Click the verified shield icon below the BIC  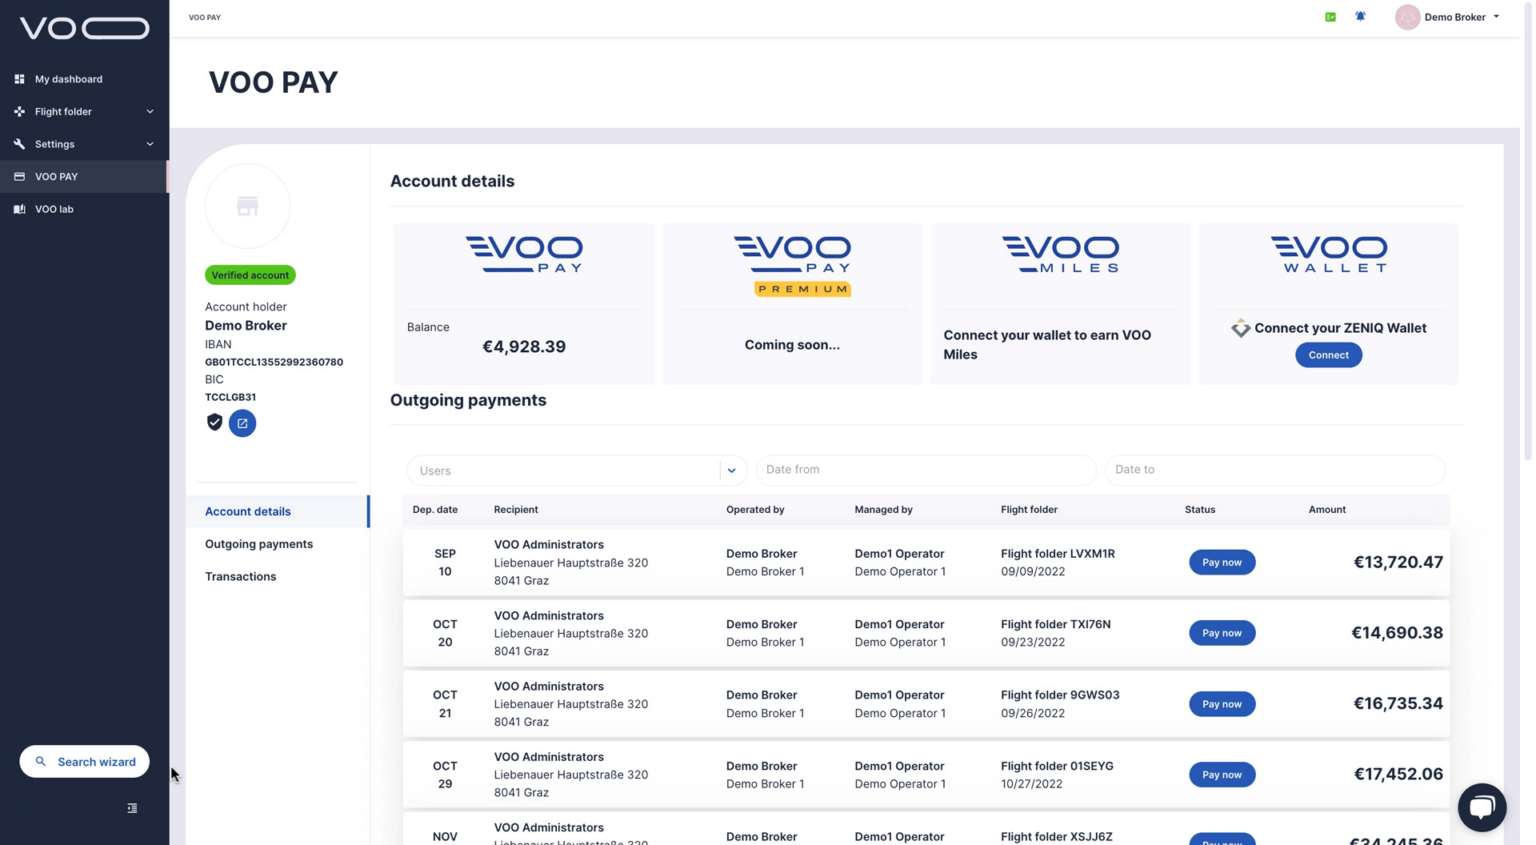click(x=214, y=422)
